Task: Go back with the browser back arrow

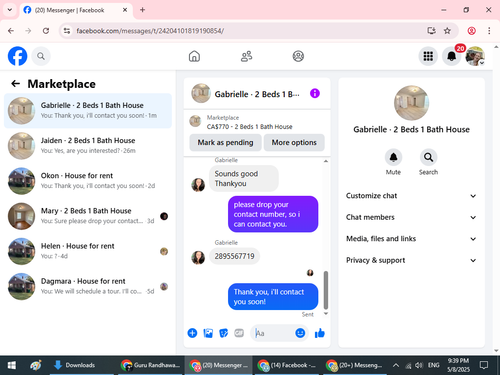Action: (11, 31)
